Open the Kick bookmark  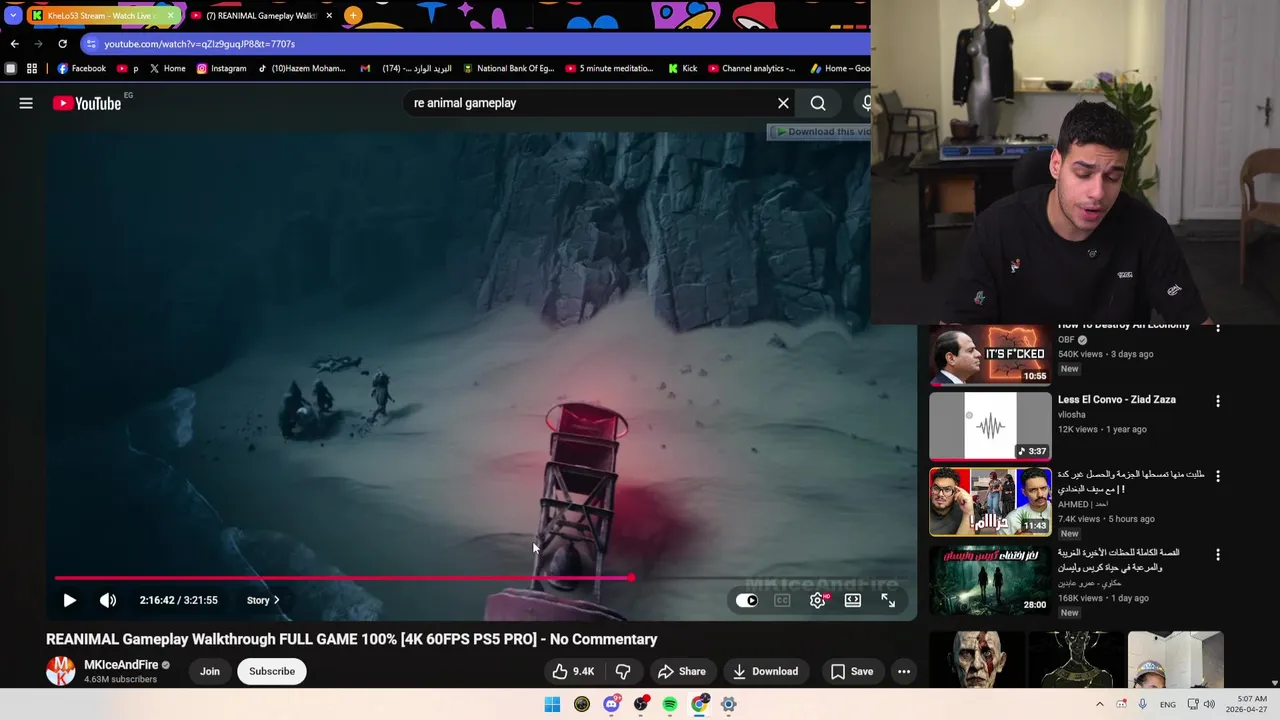click(x=682, y=68)
